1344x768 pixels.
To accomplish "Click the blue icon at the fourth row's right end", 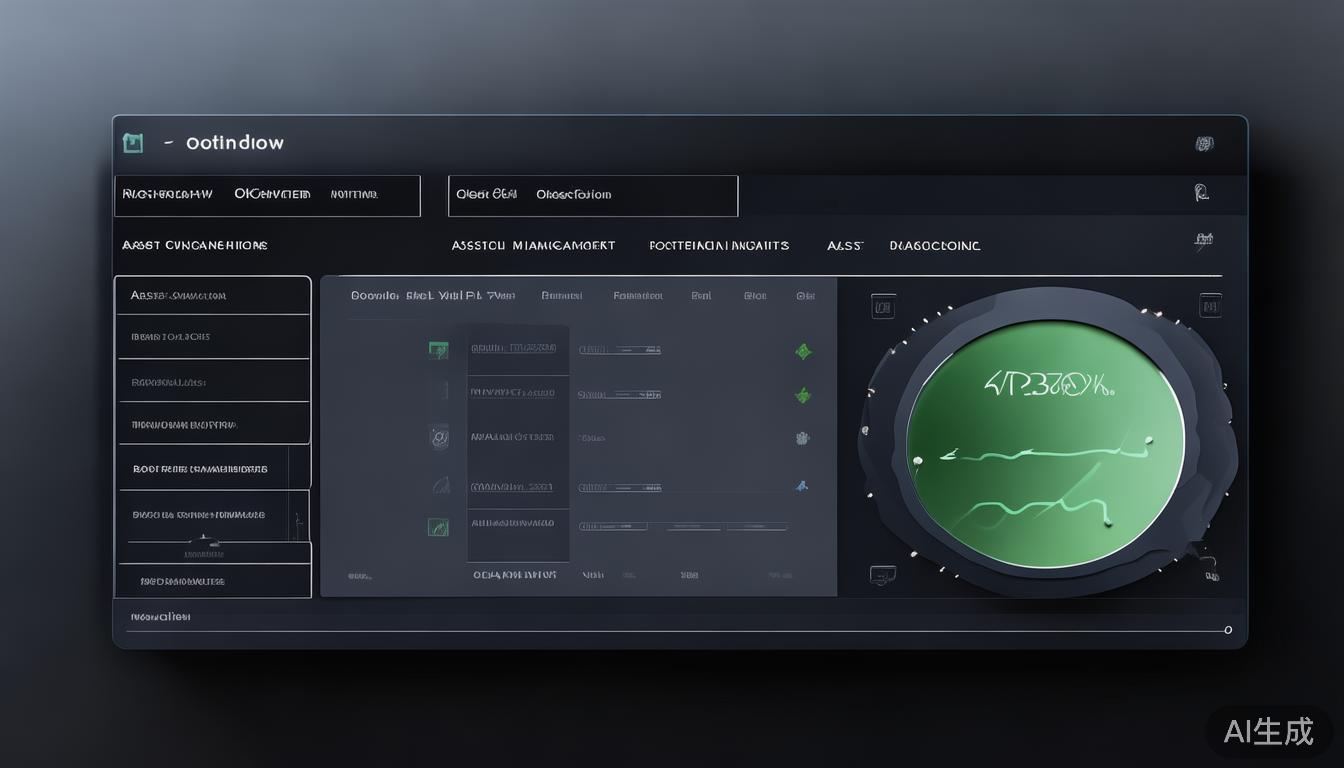I will (x=801, y=486).
